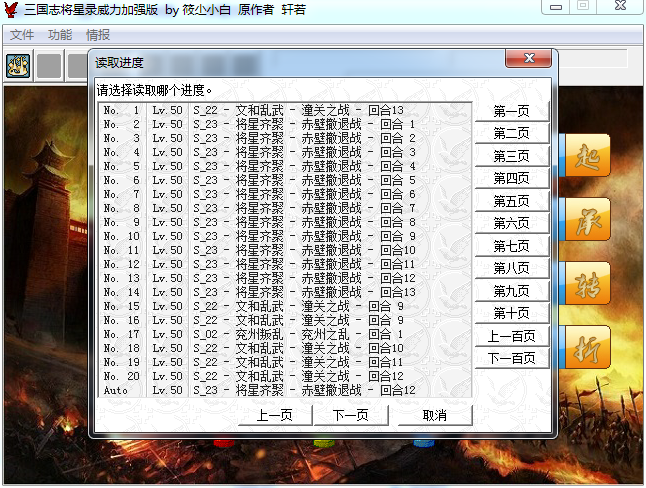
Task: Click the blue emblem toolbar icon
Action: 18,66
